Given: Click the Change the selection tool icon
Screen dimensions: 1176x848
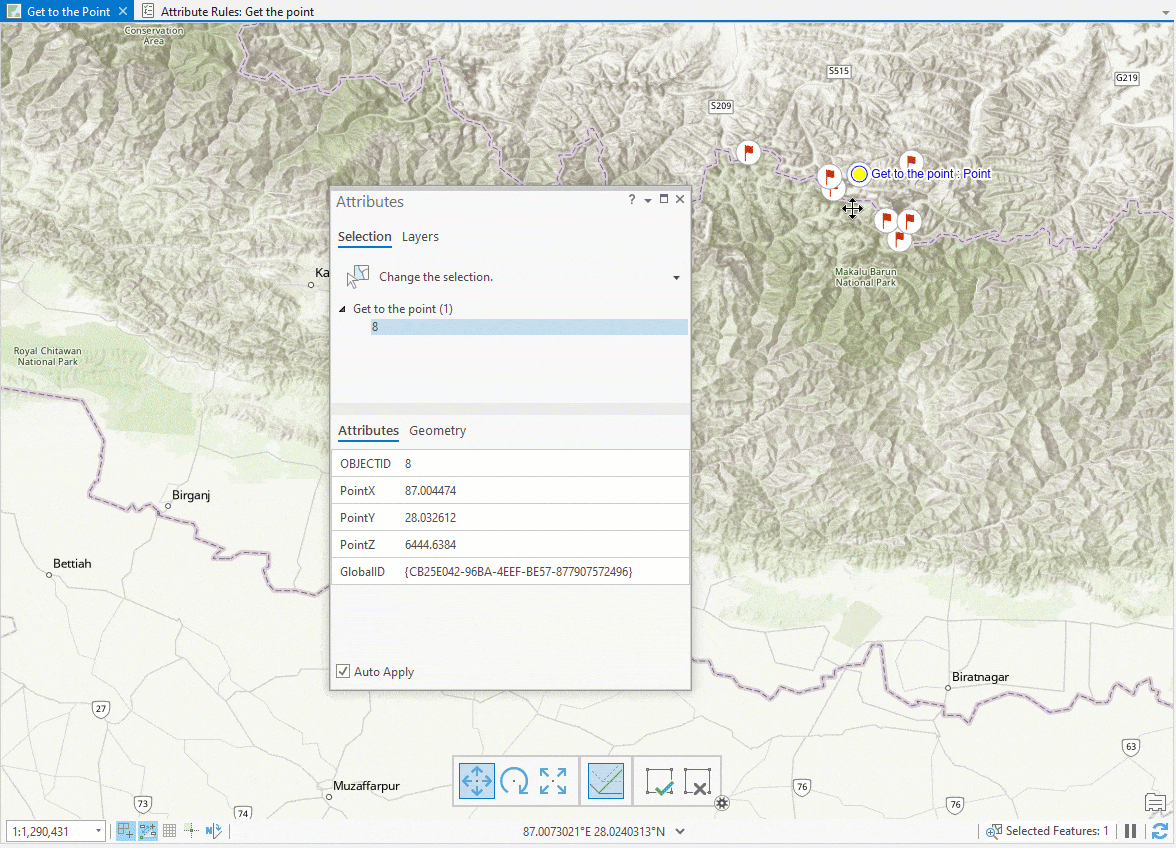Looking at the screenshot, I should point(358,277).
